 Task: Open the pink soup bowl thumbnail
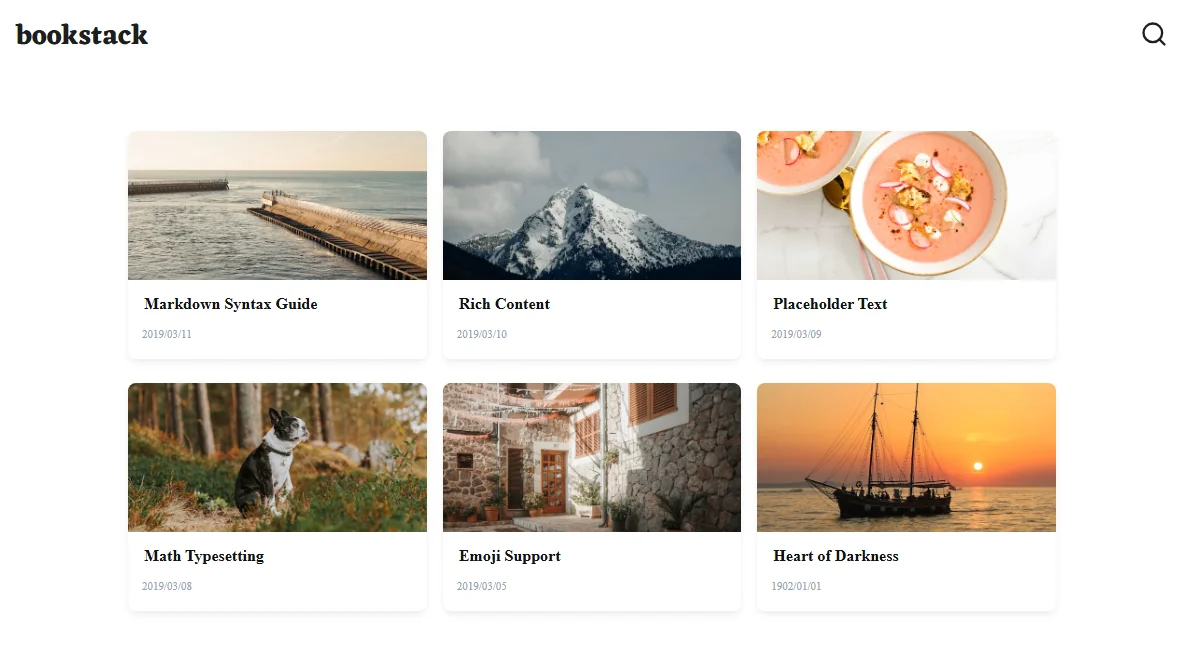[906, 205]
